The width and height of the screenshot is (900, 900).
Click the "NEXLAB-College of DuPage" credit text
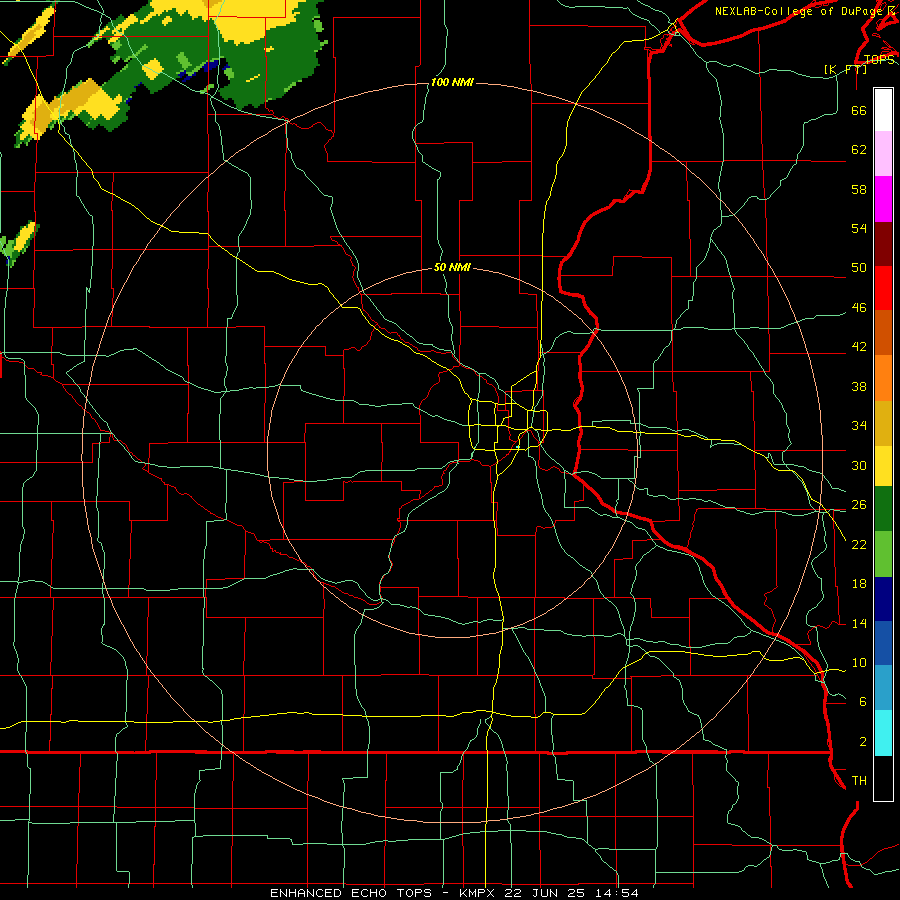tap(799, 11)
